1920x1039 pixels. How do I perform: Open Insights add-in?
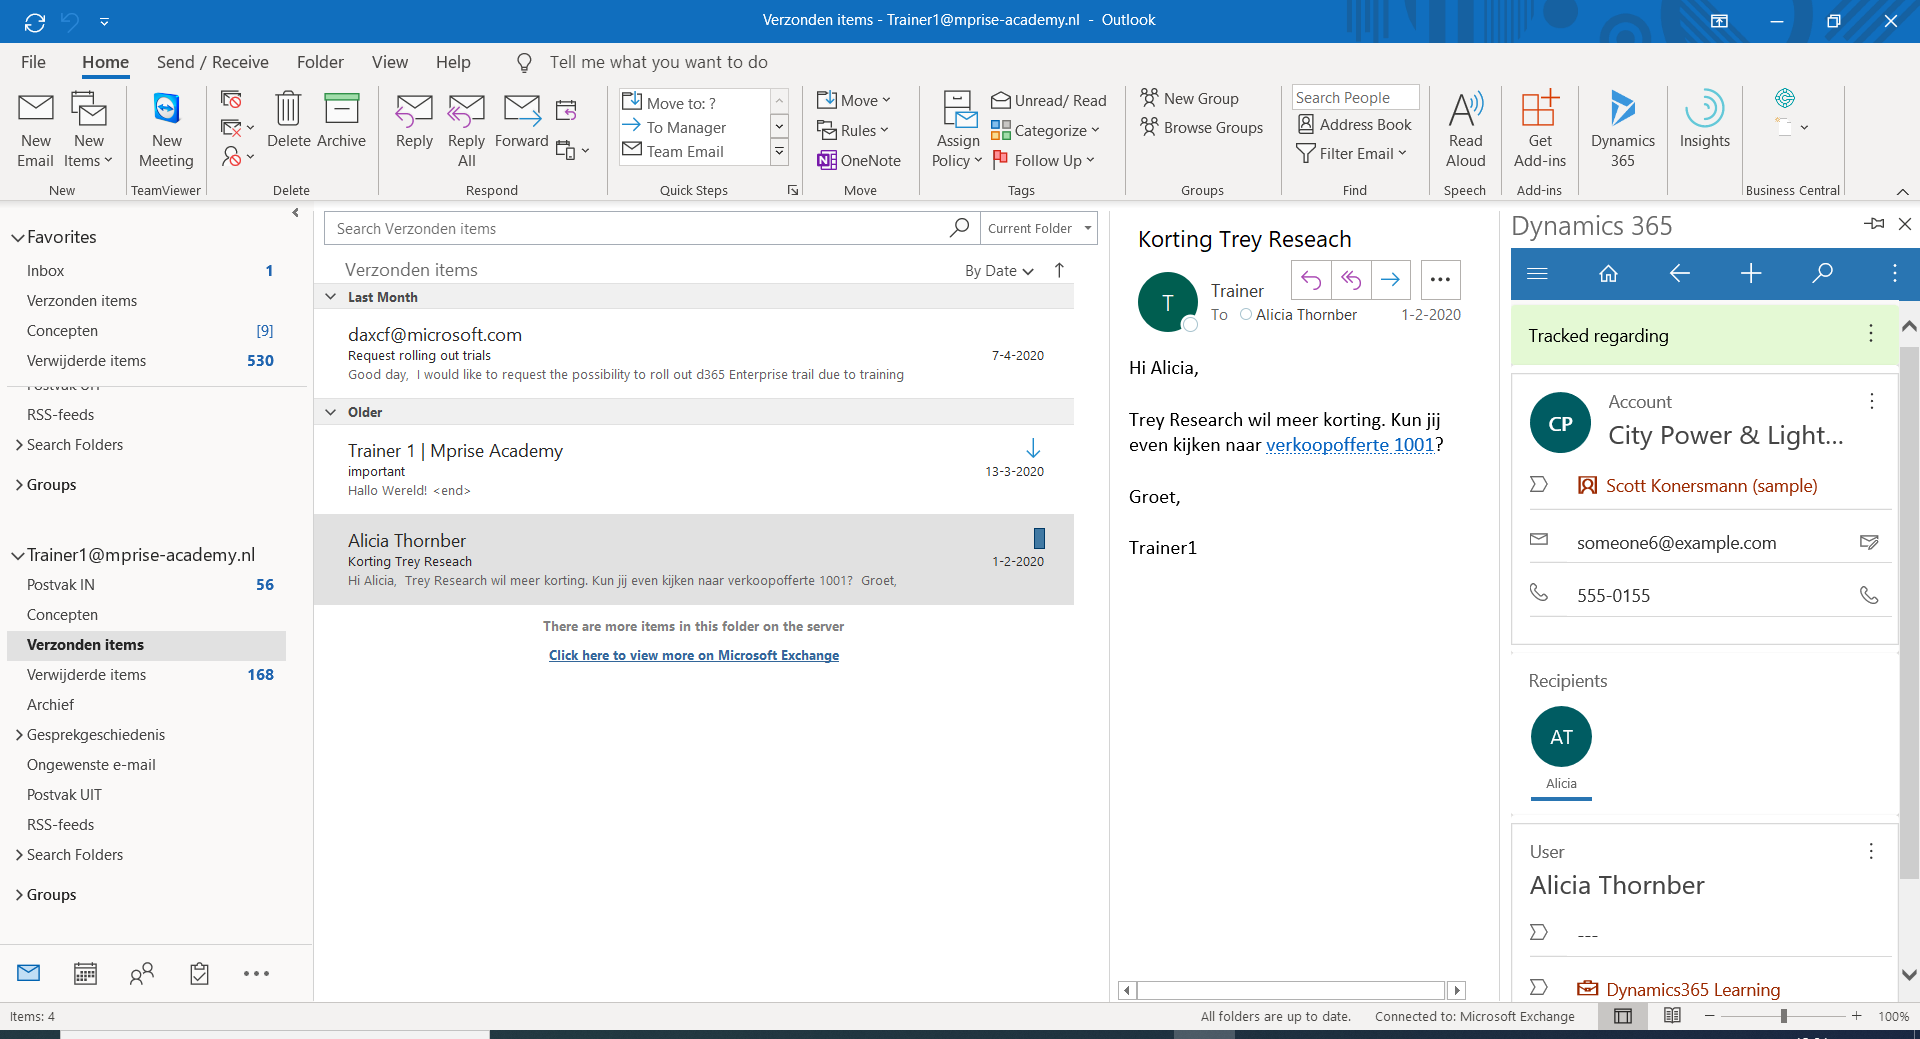point(1704,120)
